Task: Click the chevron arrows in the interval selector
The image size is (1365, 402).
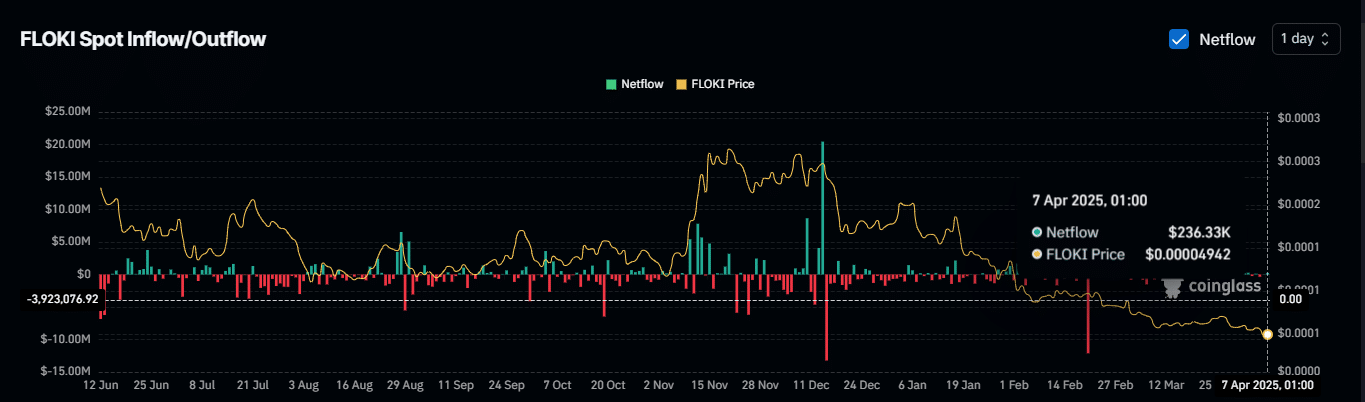Action: click(1325, 39)
